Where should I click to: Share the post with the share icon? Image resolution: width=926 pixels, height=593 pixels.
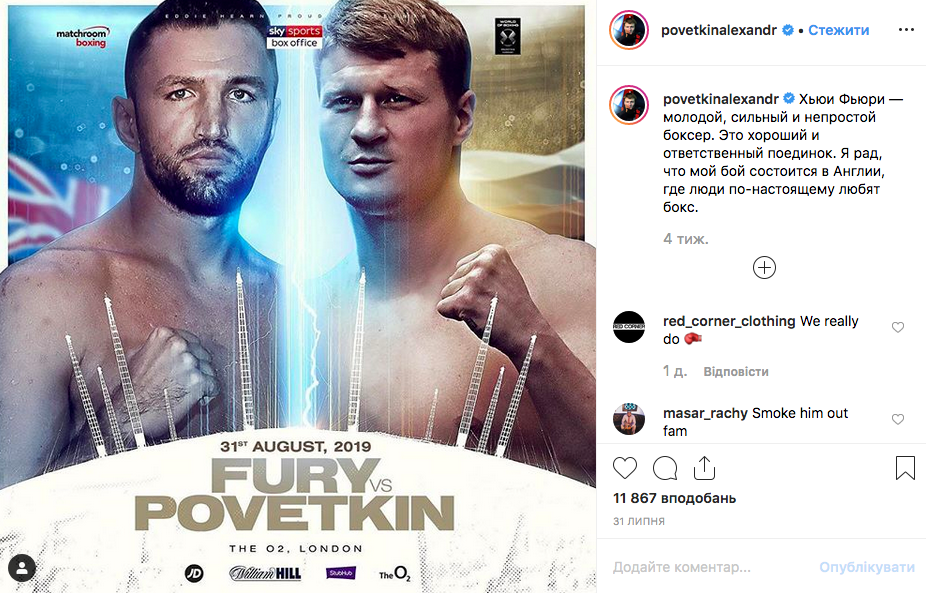[x=704, y=468]
